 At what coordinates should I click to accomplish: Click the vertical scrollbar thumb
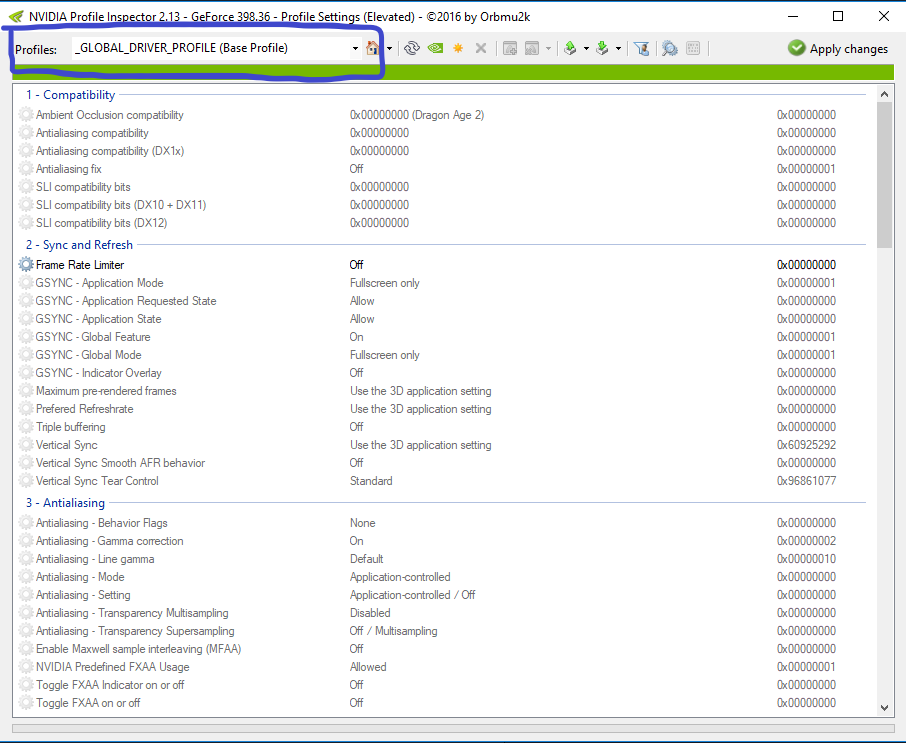tap(884, 175)
